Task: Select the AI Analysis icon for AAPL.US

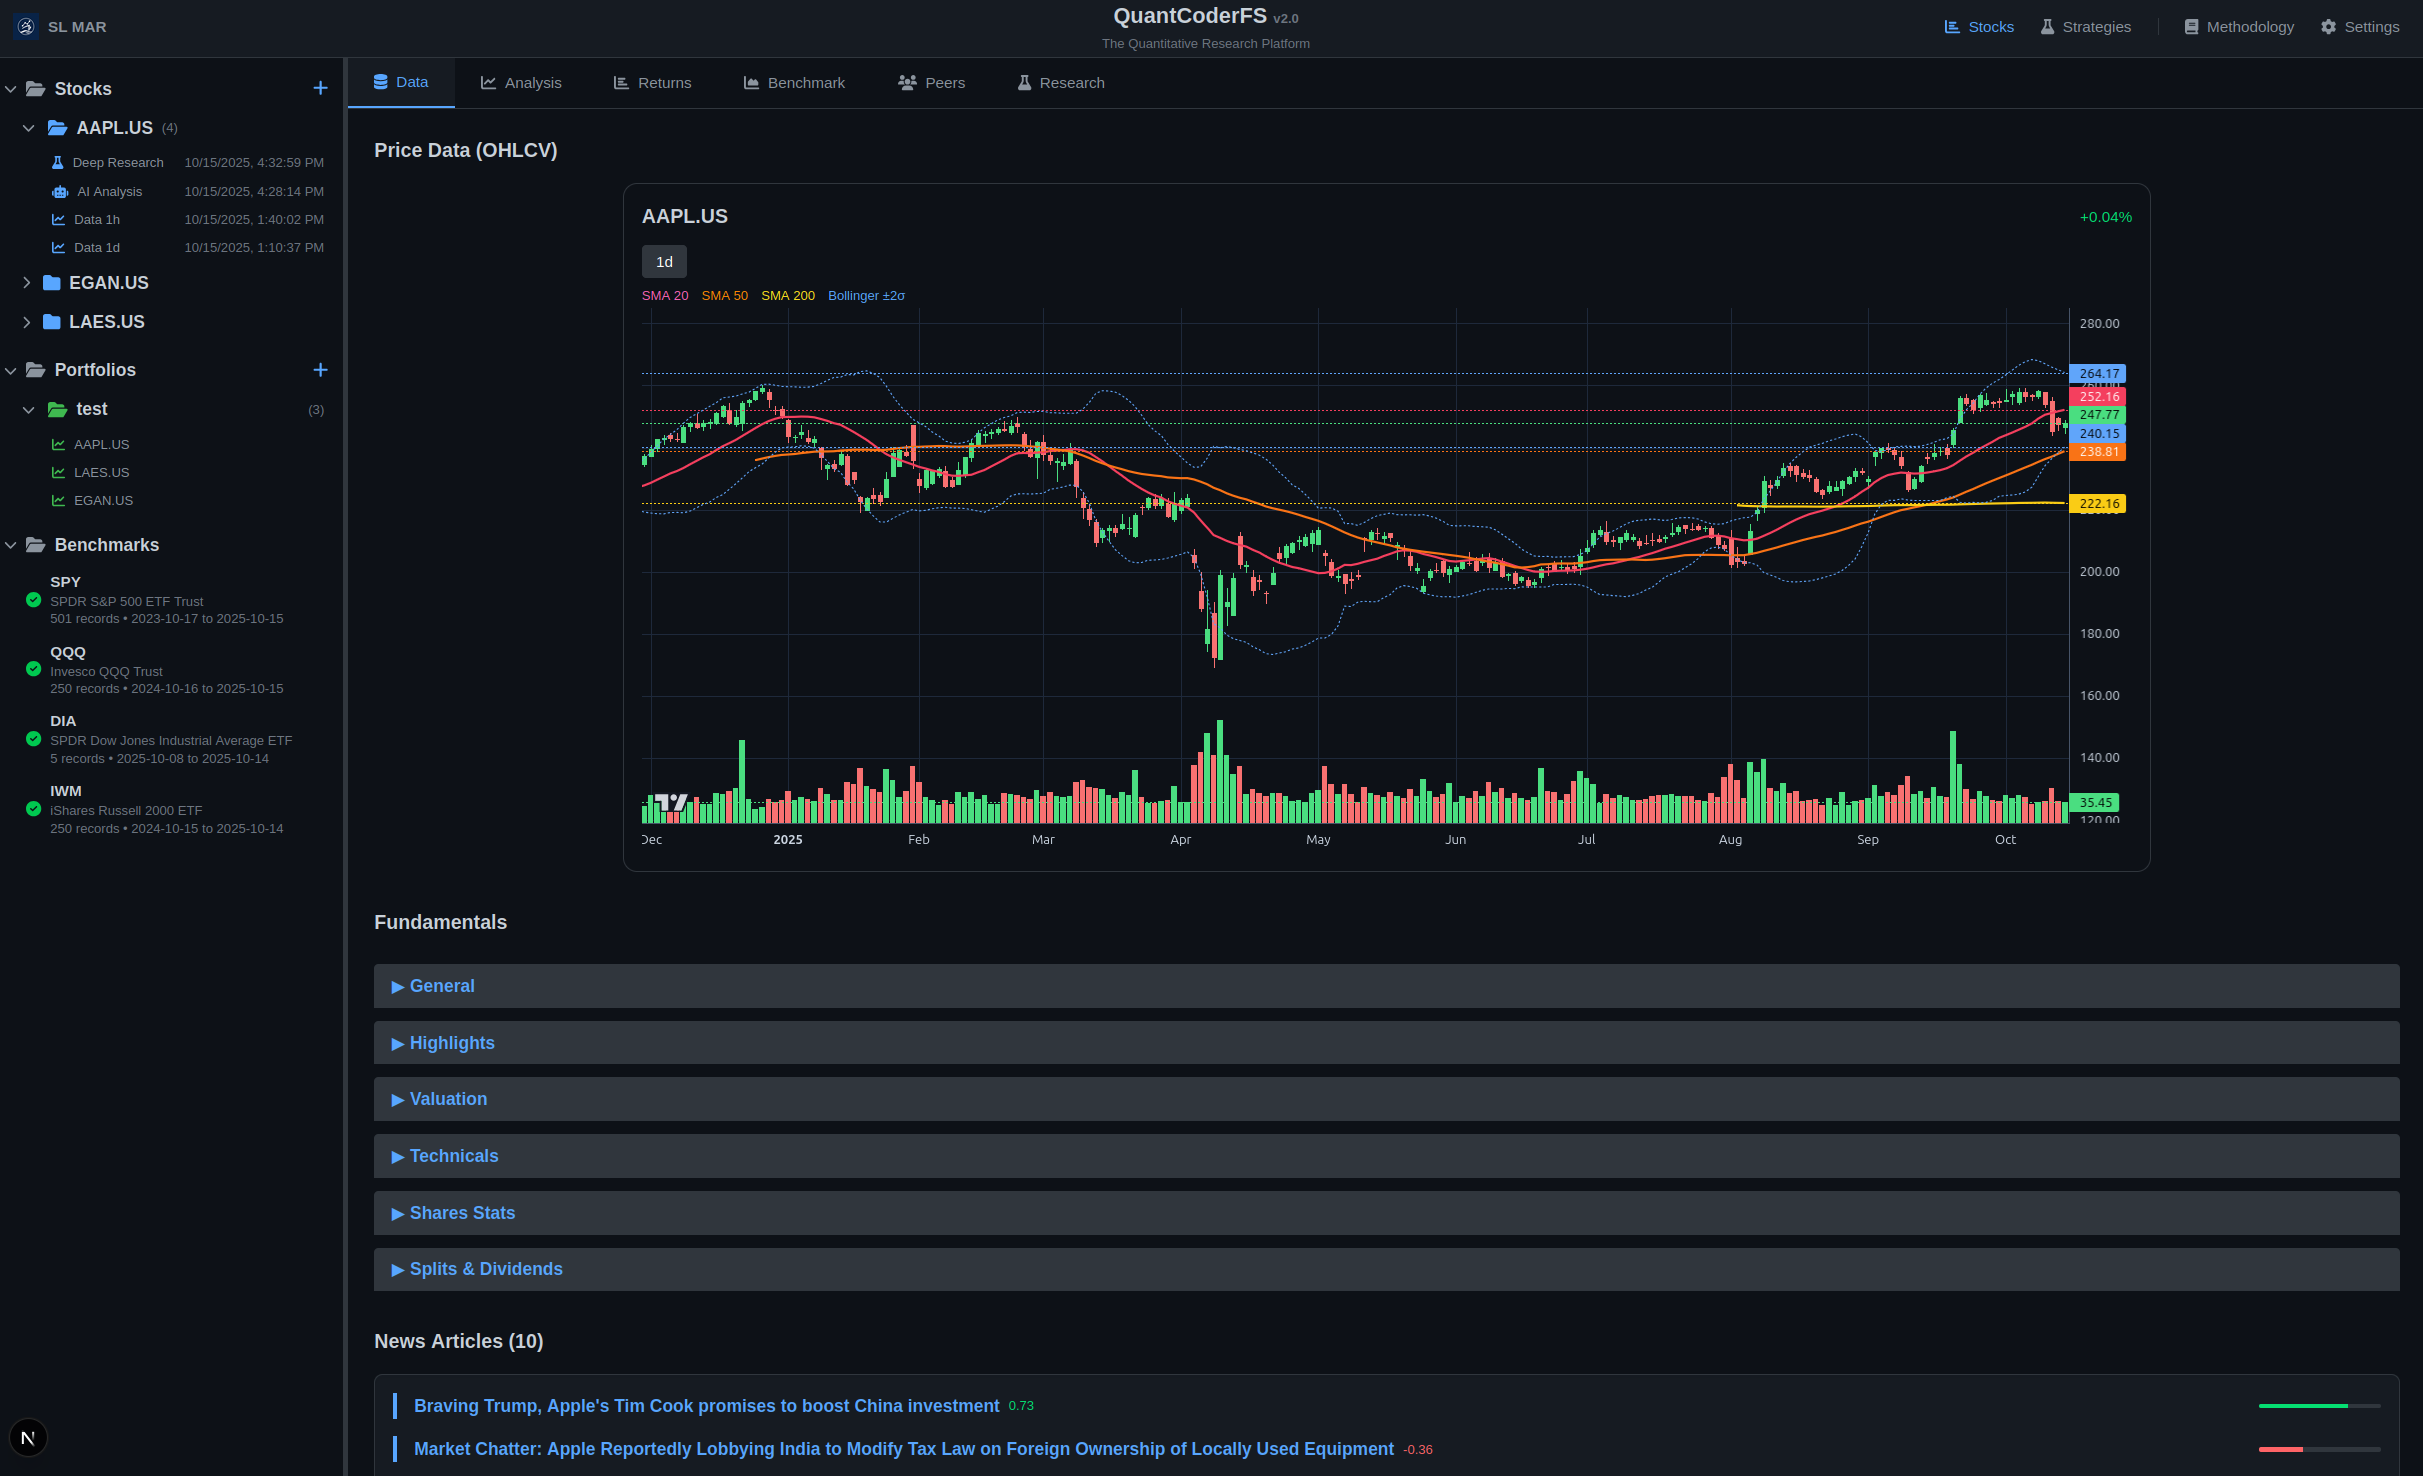Action: point(58,191)
